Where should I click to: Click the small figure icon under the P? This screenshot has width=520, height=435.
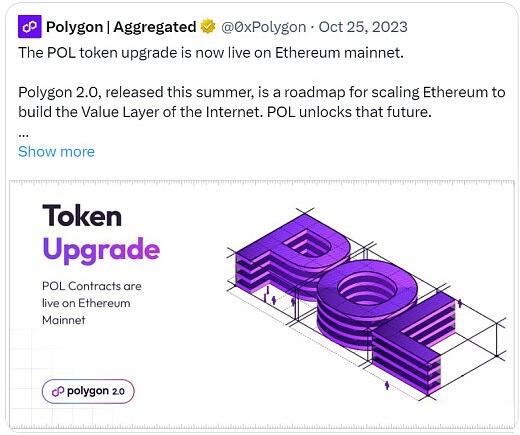tap(274, 300)
